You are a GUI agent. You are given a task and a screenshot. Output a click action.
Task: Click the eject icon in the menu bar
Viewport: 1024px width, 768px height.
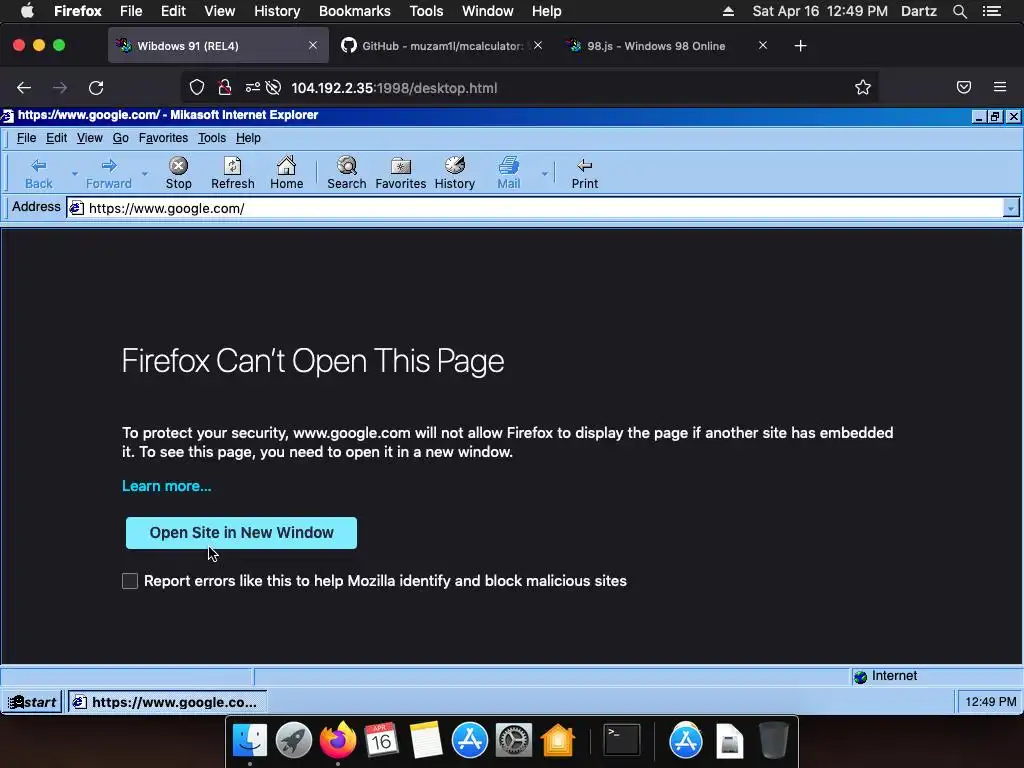pos(728,11)
